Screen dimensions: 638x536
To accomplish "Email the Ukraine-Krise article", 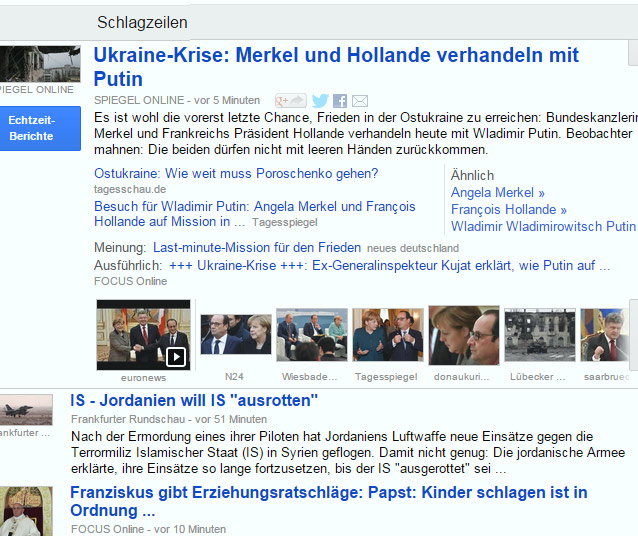I will point(360,101).
